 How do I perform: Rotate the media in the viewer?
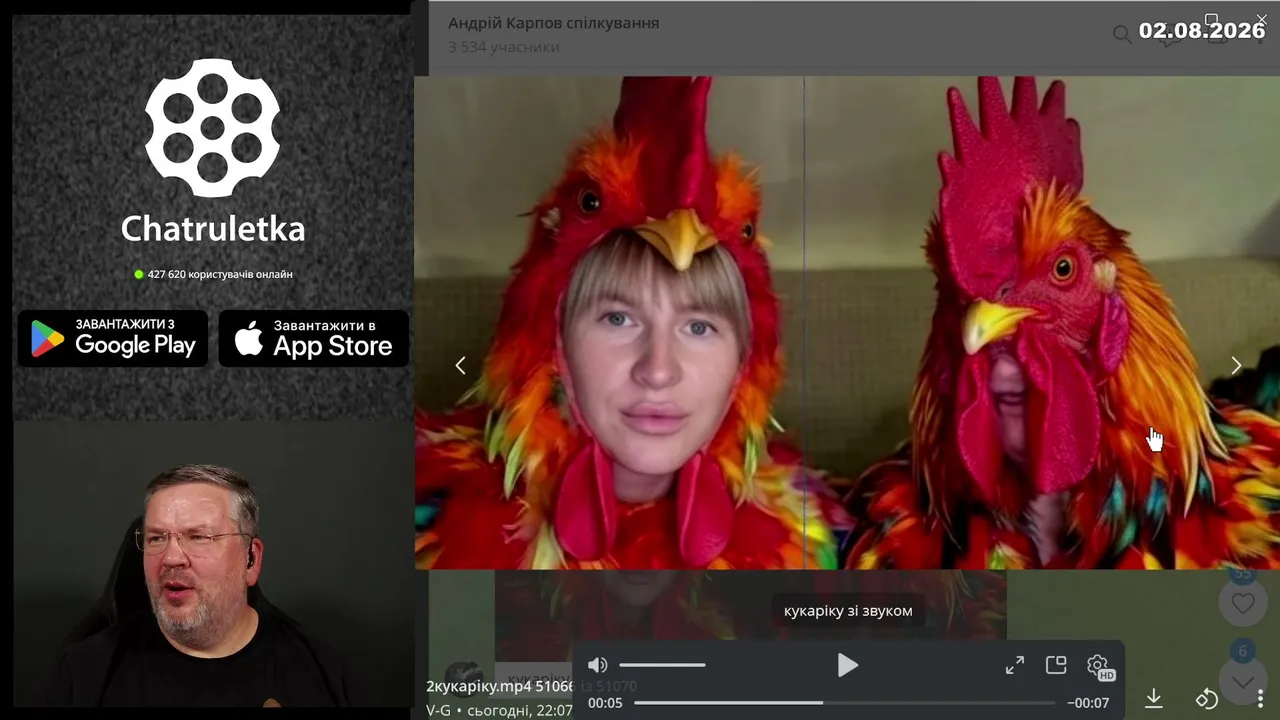[x=1207, y=698]
